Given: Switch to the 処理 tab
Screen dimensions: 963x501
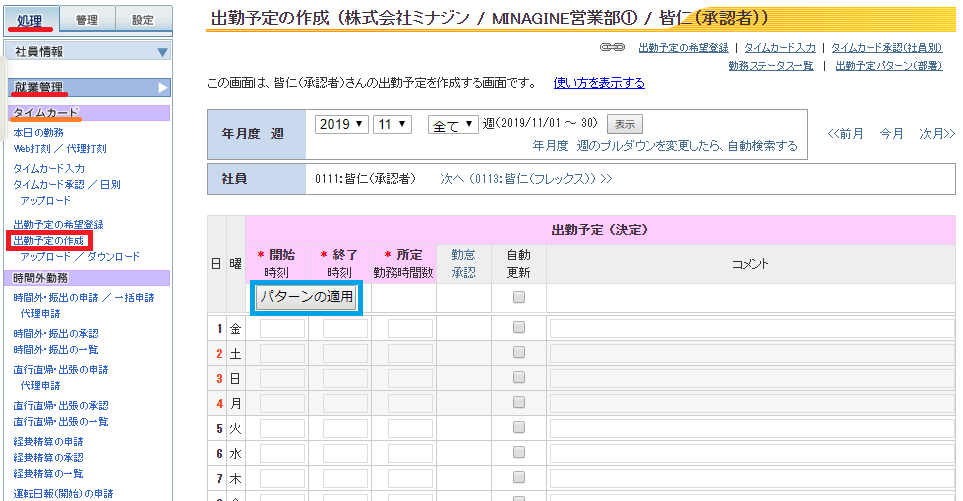Looking at the screenshot, I should 31,20.
